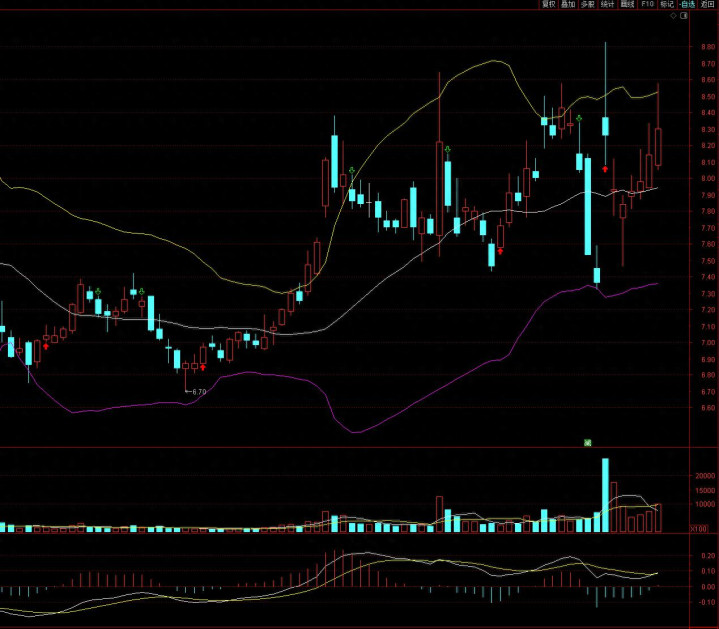Click the 8.80 price axis label

708,47
